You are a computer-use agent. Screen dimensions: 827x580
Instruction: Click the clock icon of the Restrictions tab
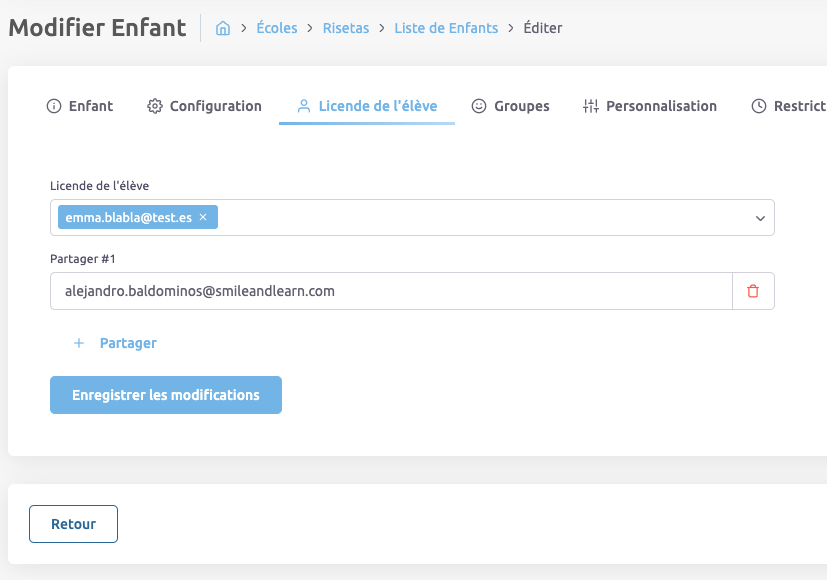point(759,106)
